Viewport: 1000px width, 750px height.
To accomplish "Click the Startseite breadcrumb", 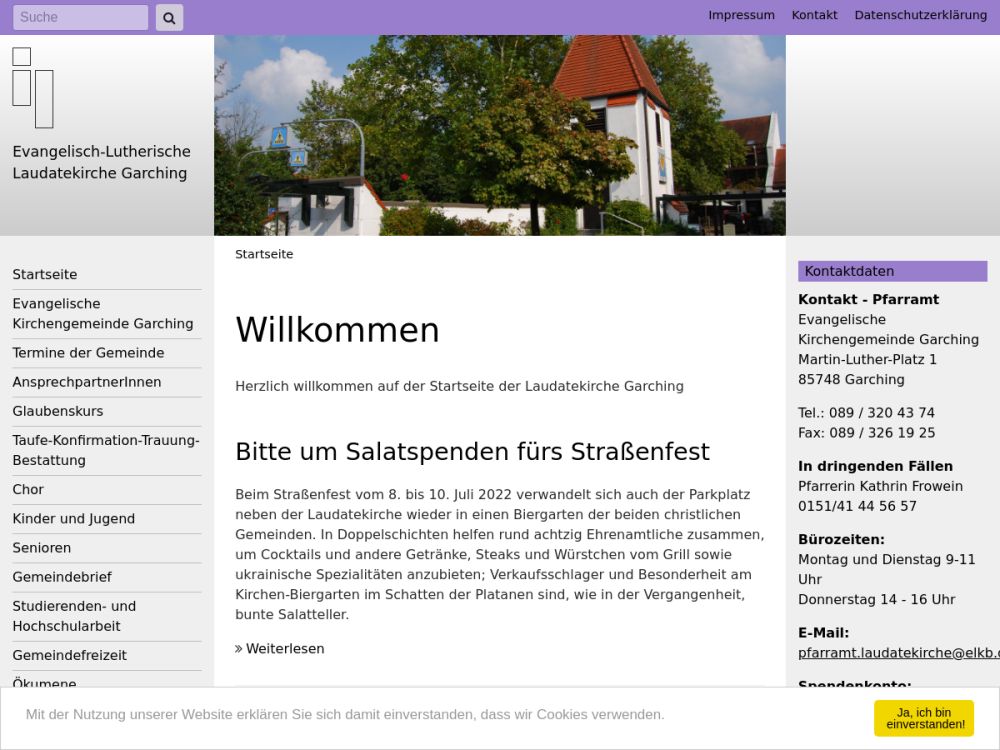I will [x=264, y=254].
